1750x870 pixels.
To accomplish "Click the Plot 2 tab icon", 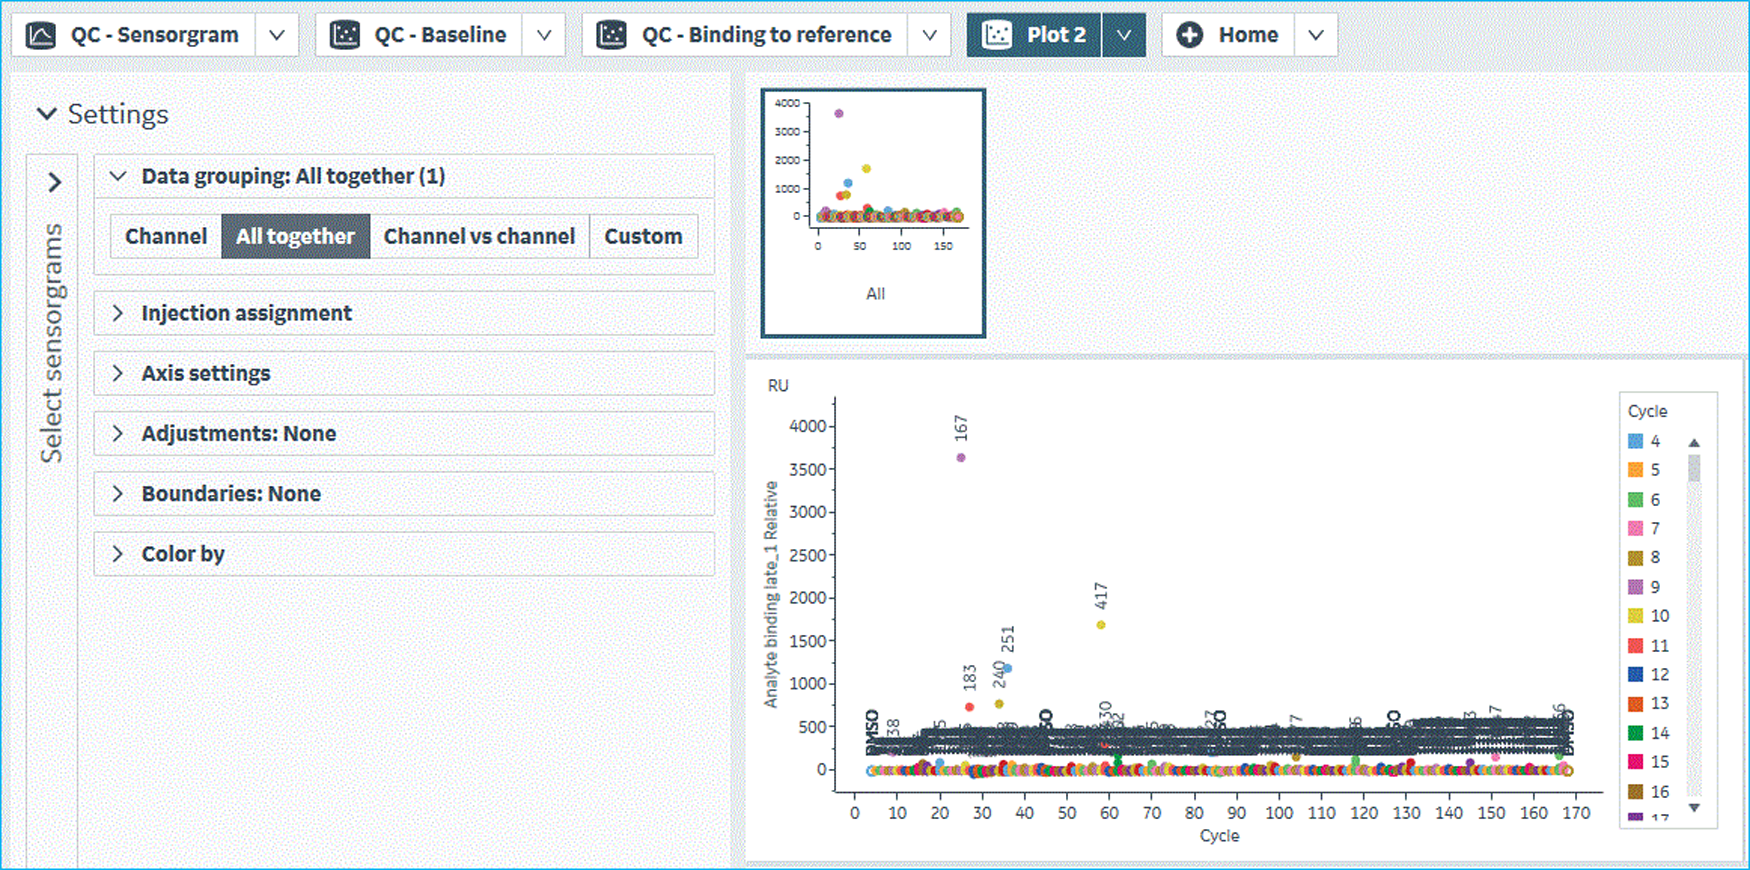I will (x=997, y=35).
